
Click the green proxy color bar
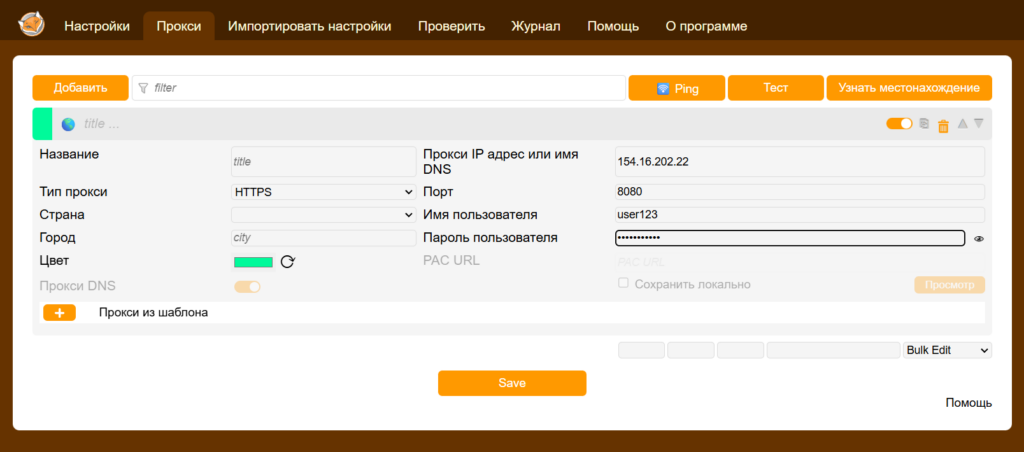coord(42,124)
